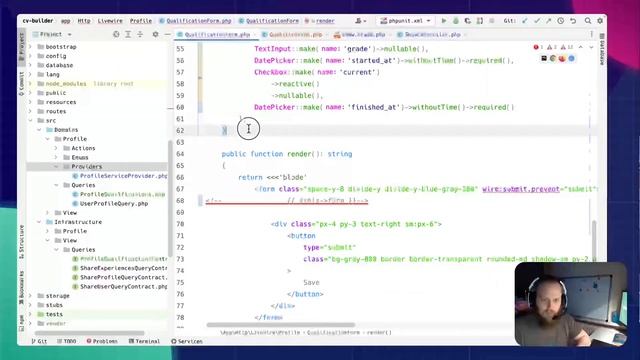Expand the database folder
The height and width of the screenshot is (360, 640).
point(30,65)
